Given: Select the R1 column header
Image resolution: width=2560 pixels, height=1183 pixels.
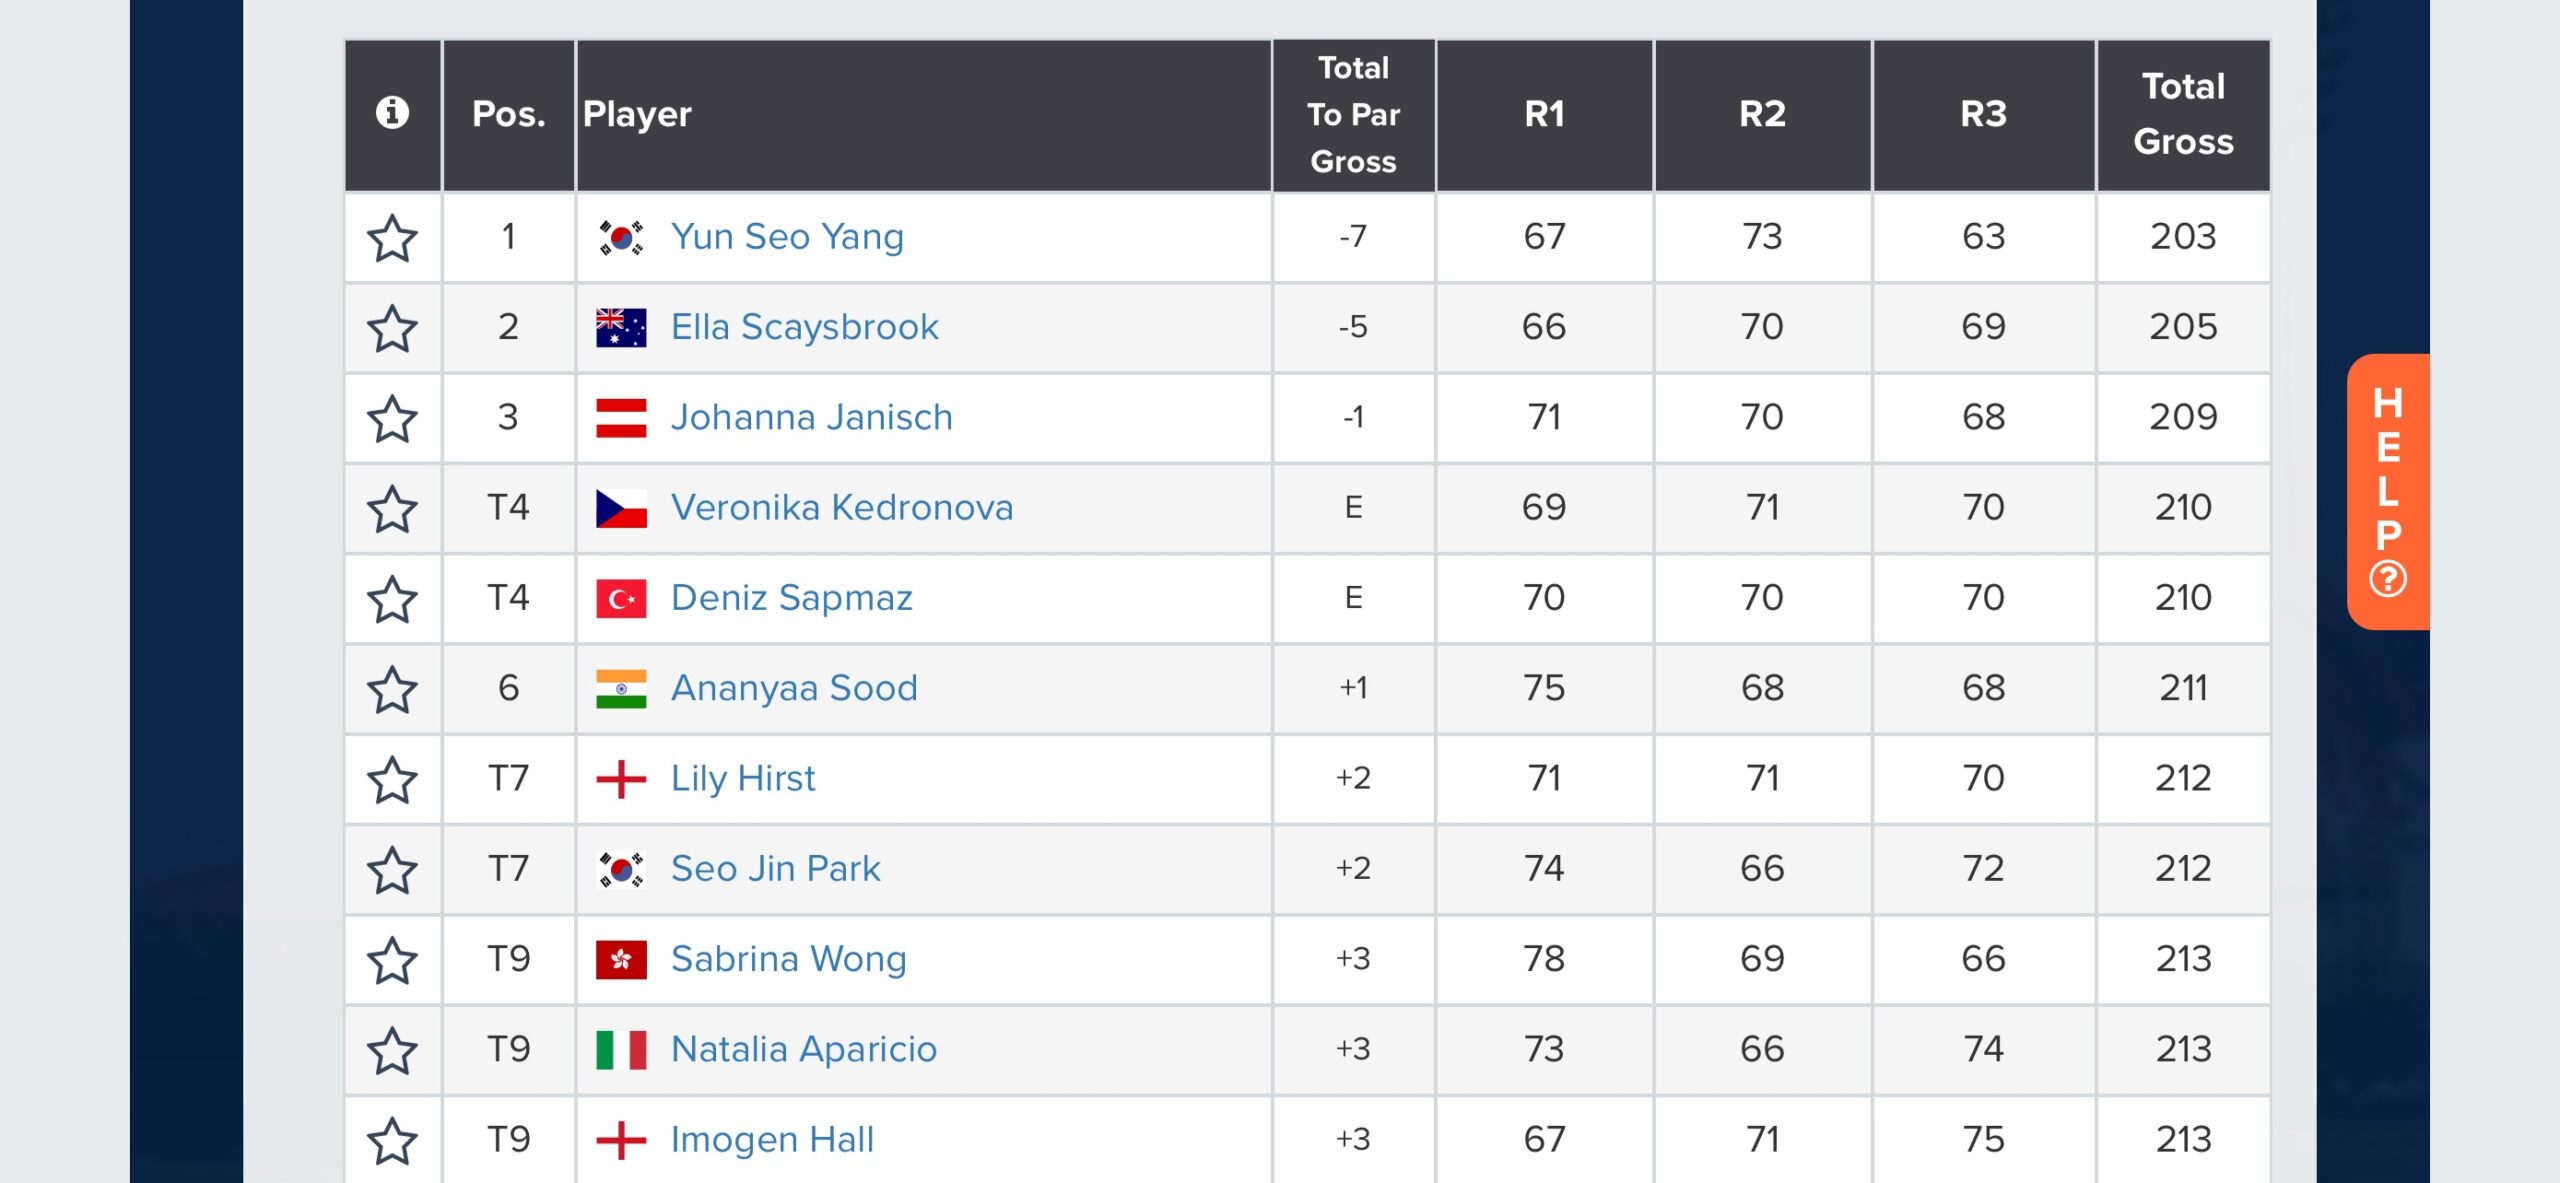Looking at the screenshot, I should pos(1544,114).
